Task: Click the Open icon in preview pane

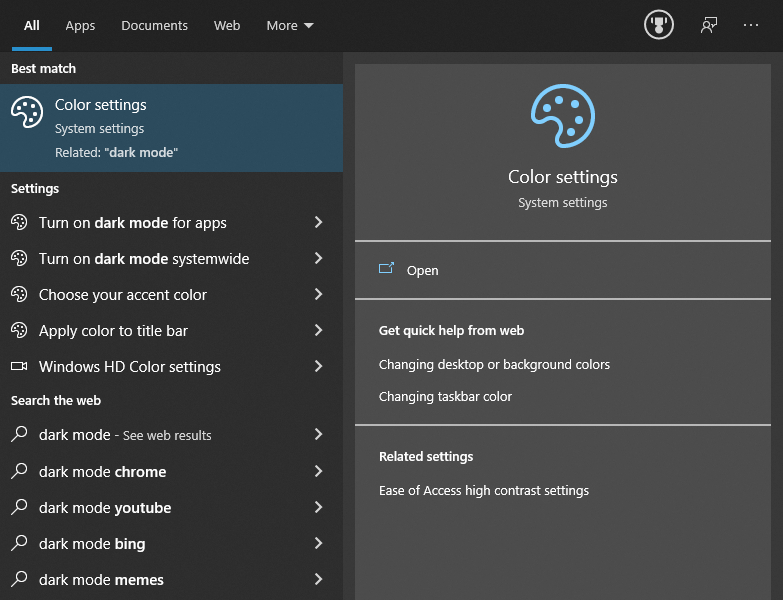Action: click(x=387, y=270)
